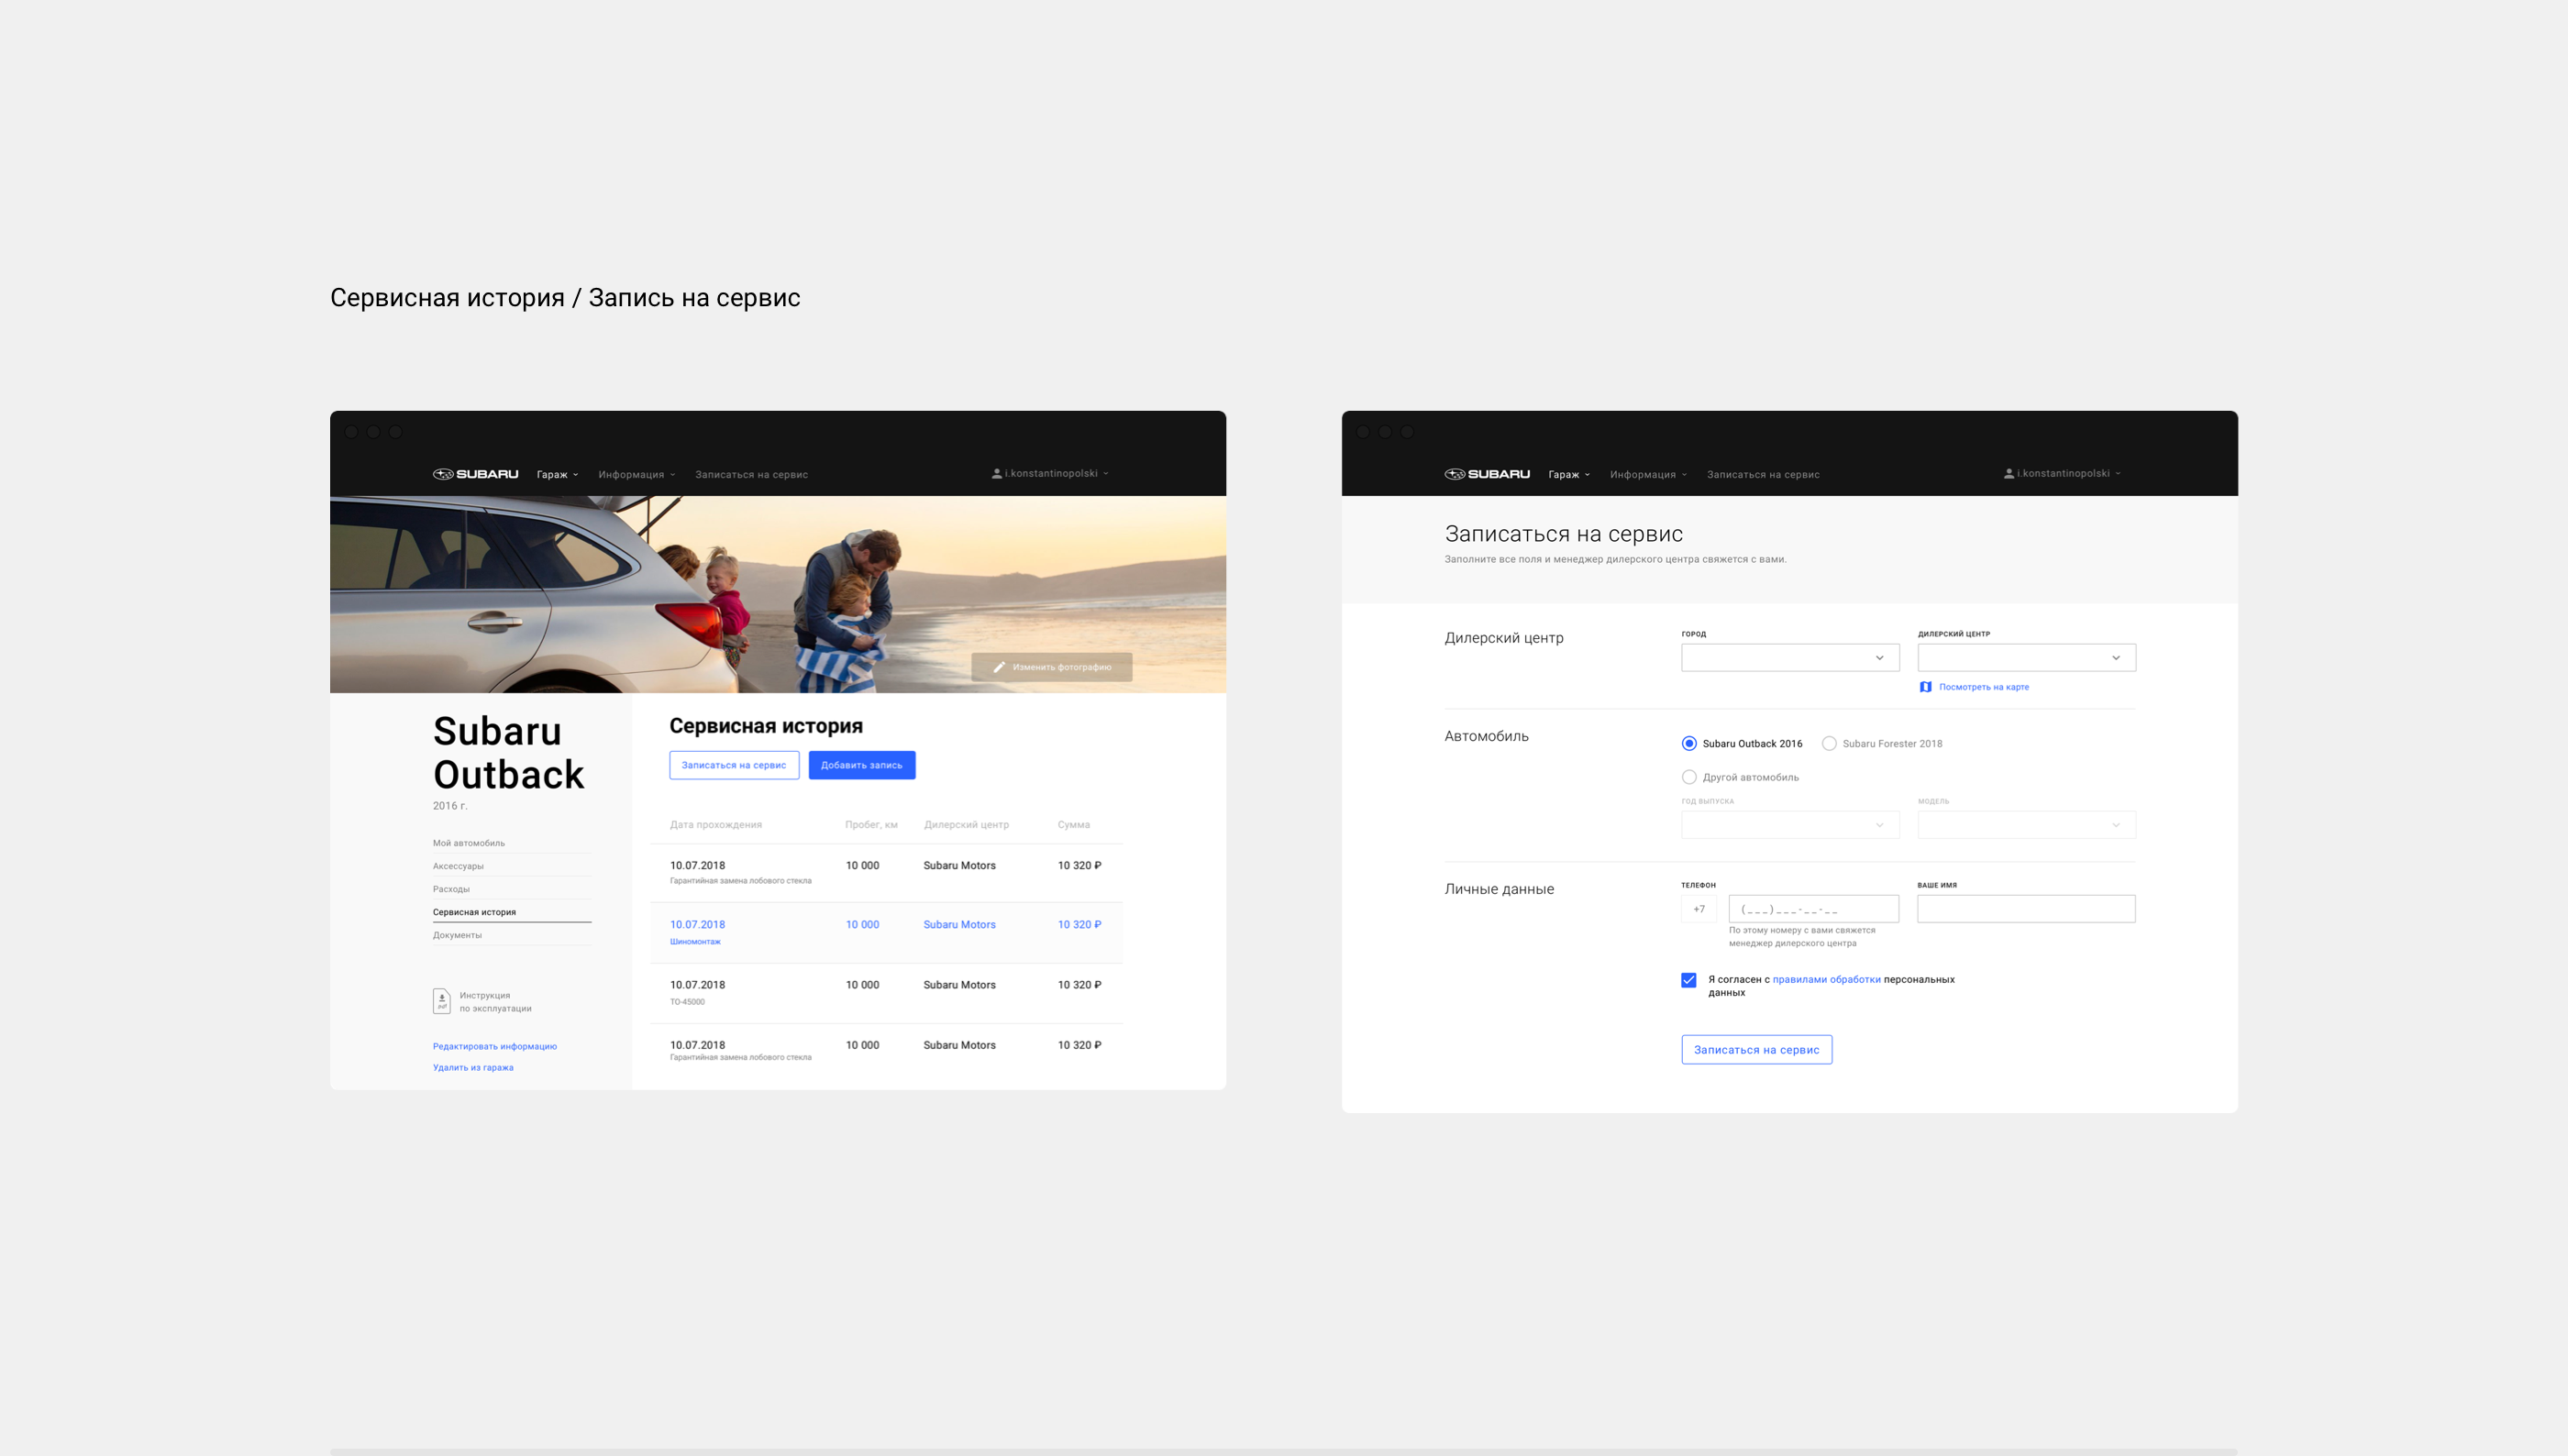The width and height of the screenshot is (2568, 1456).
Task: Open the Дилерский центр dropdown
Action: pyautogui.click(x=2026, y=657)
